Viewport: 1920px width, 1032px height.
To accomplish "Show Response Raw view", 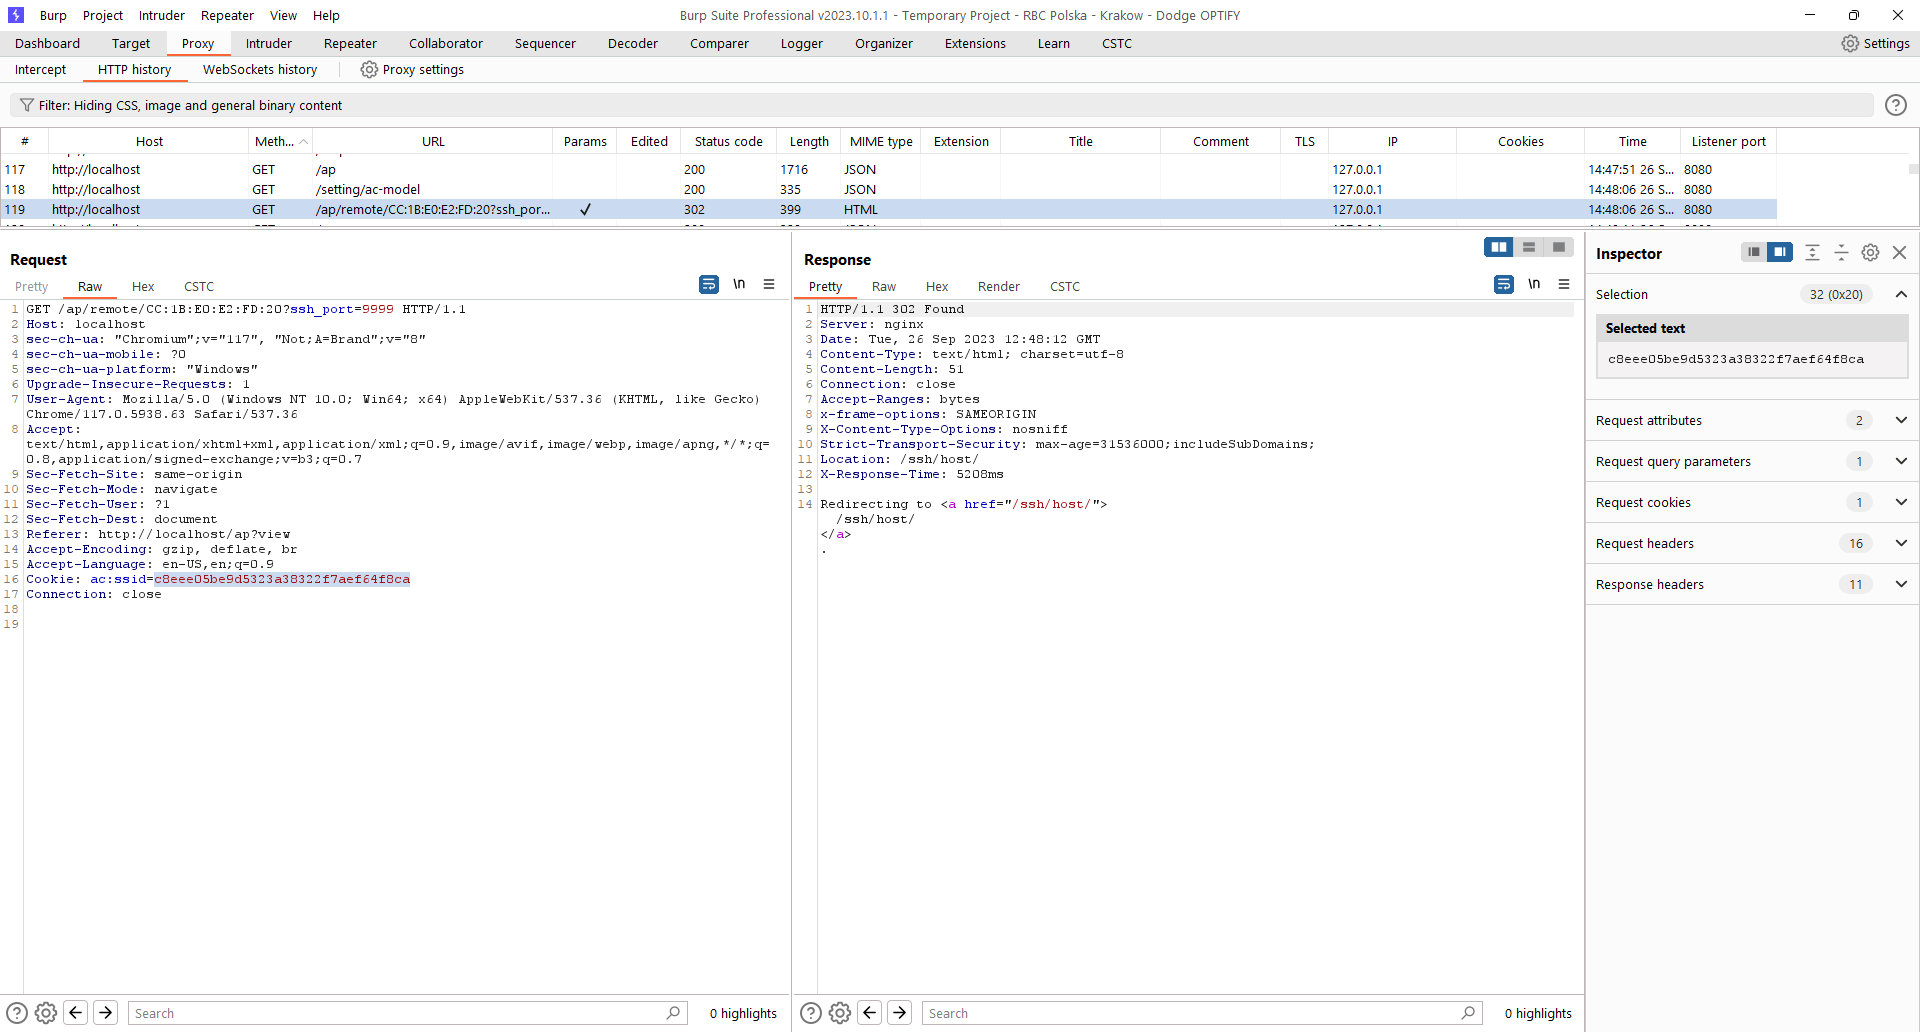I will pyautogui.click(x=884, y=286).
